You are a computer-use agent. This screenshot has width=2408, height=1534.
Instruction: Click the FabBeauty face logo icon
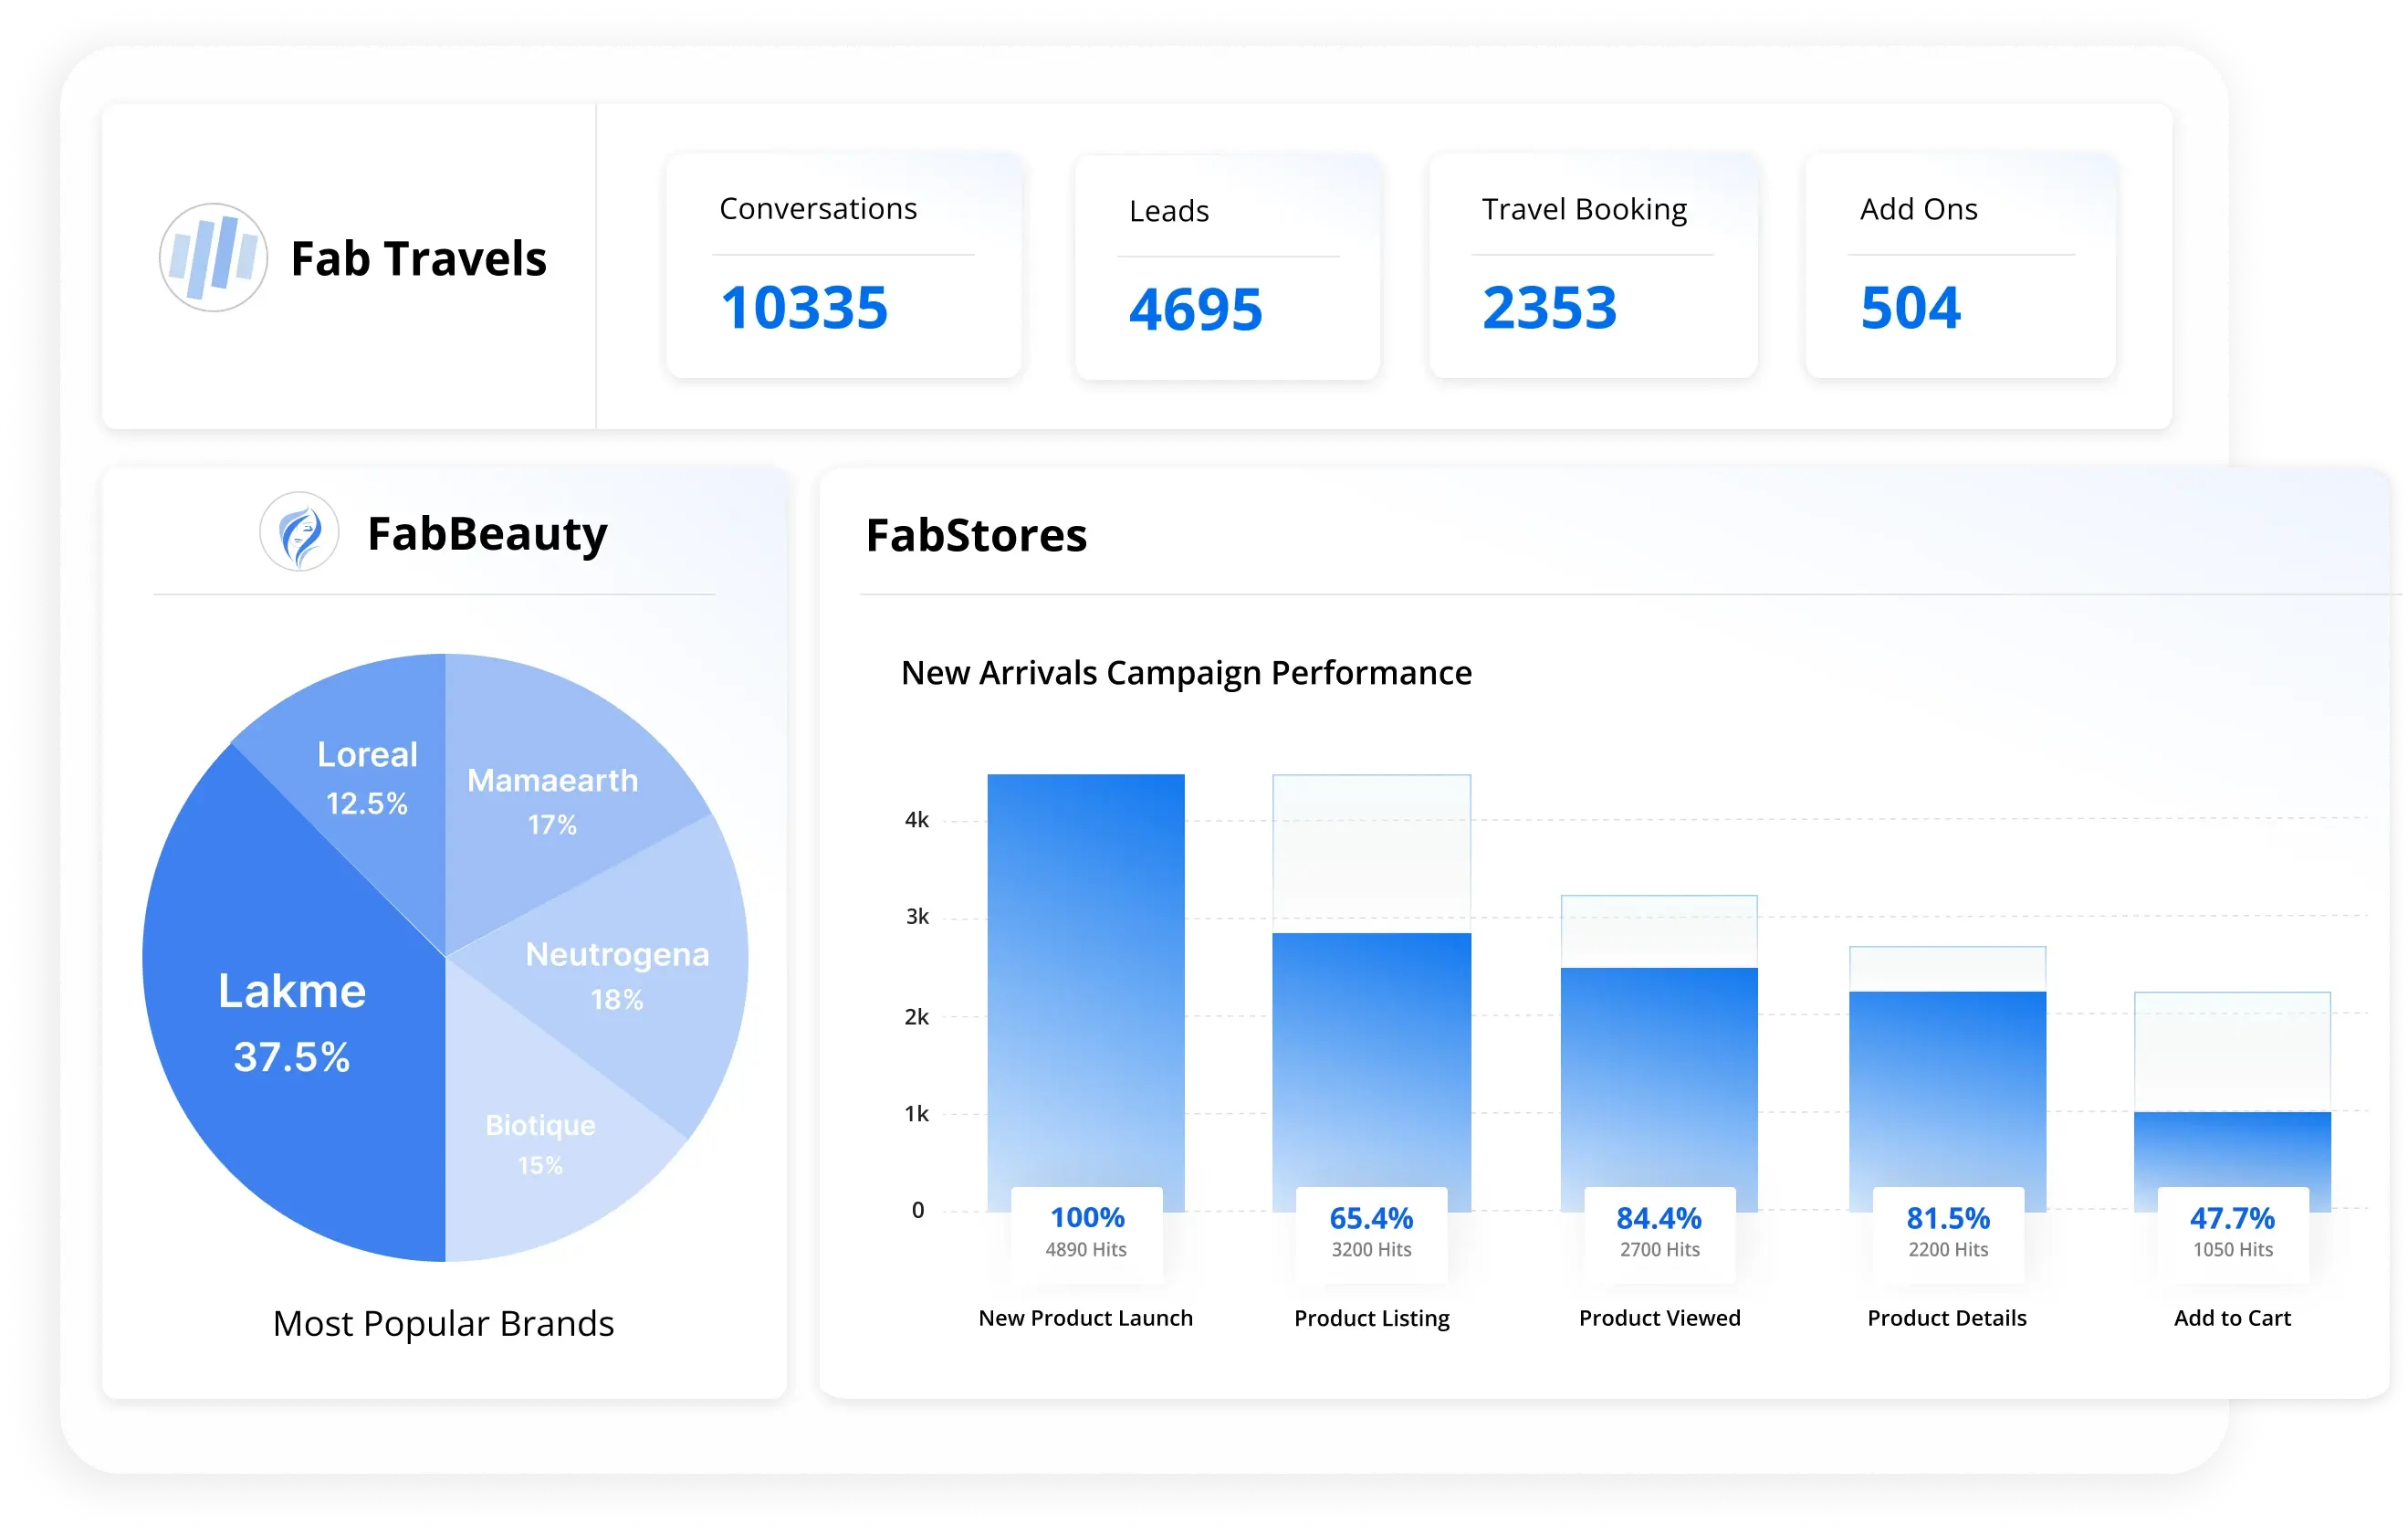coord(299,532)
